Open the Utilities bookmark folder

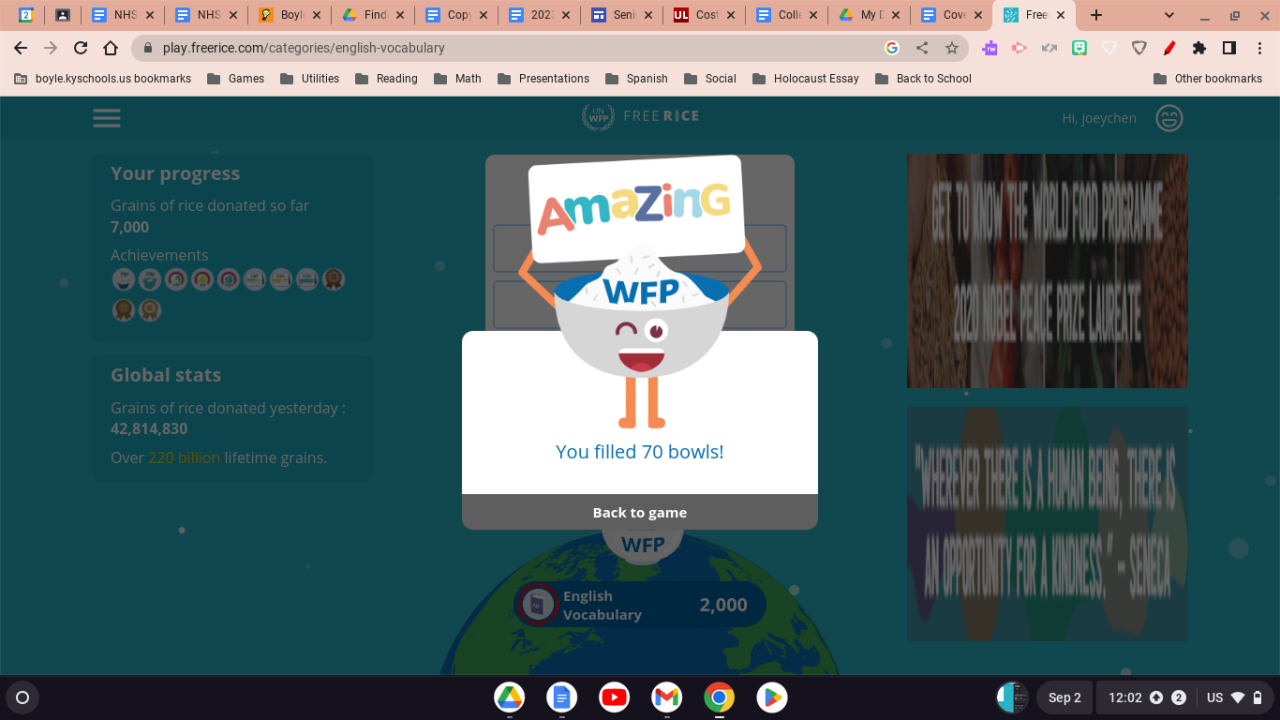(310, 78)
